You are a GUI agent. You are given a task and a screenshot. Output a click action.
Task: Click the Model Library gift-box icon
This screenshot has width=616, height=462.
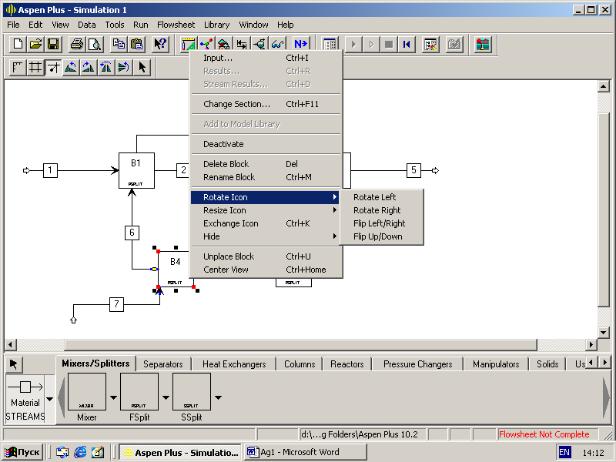483,44
